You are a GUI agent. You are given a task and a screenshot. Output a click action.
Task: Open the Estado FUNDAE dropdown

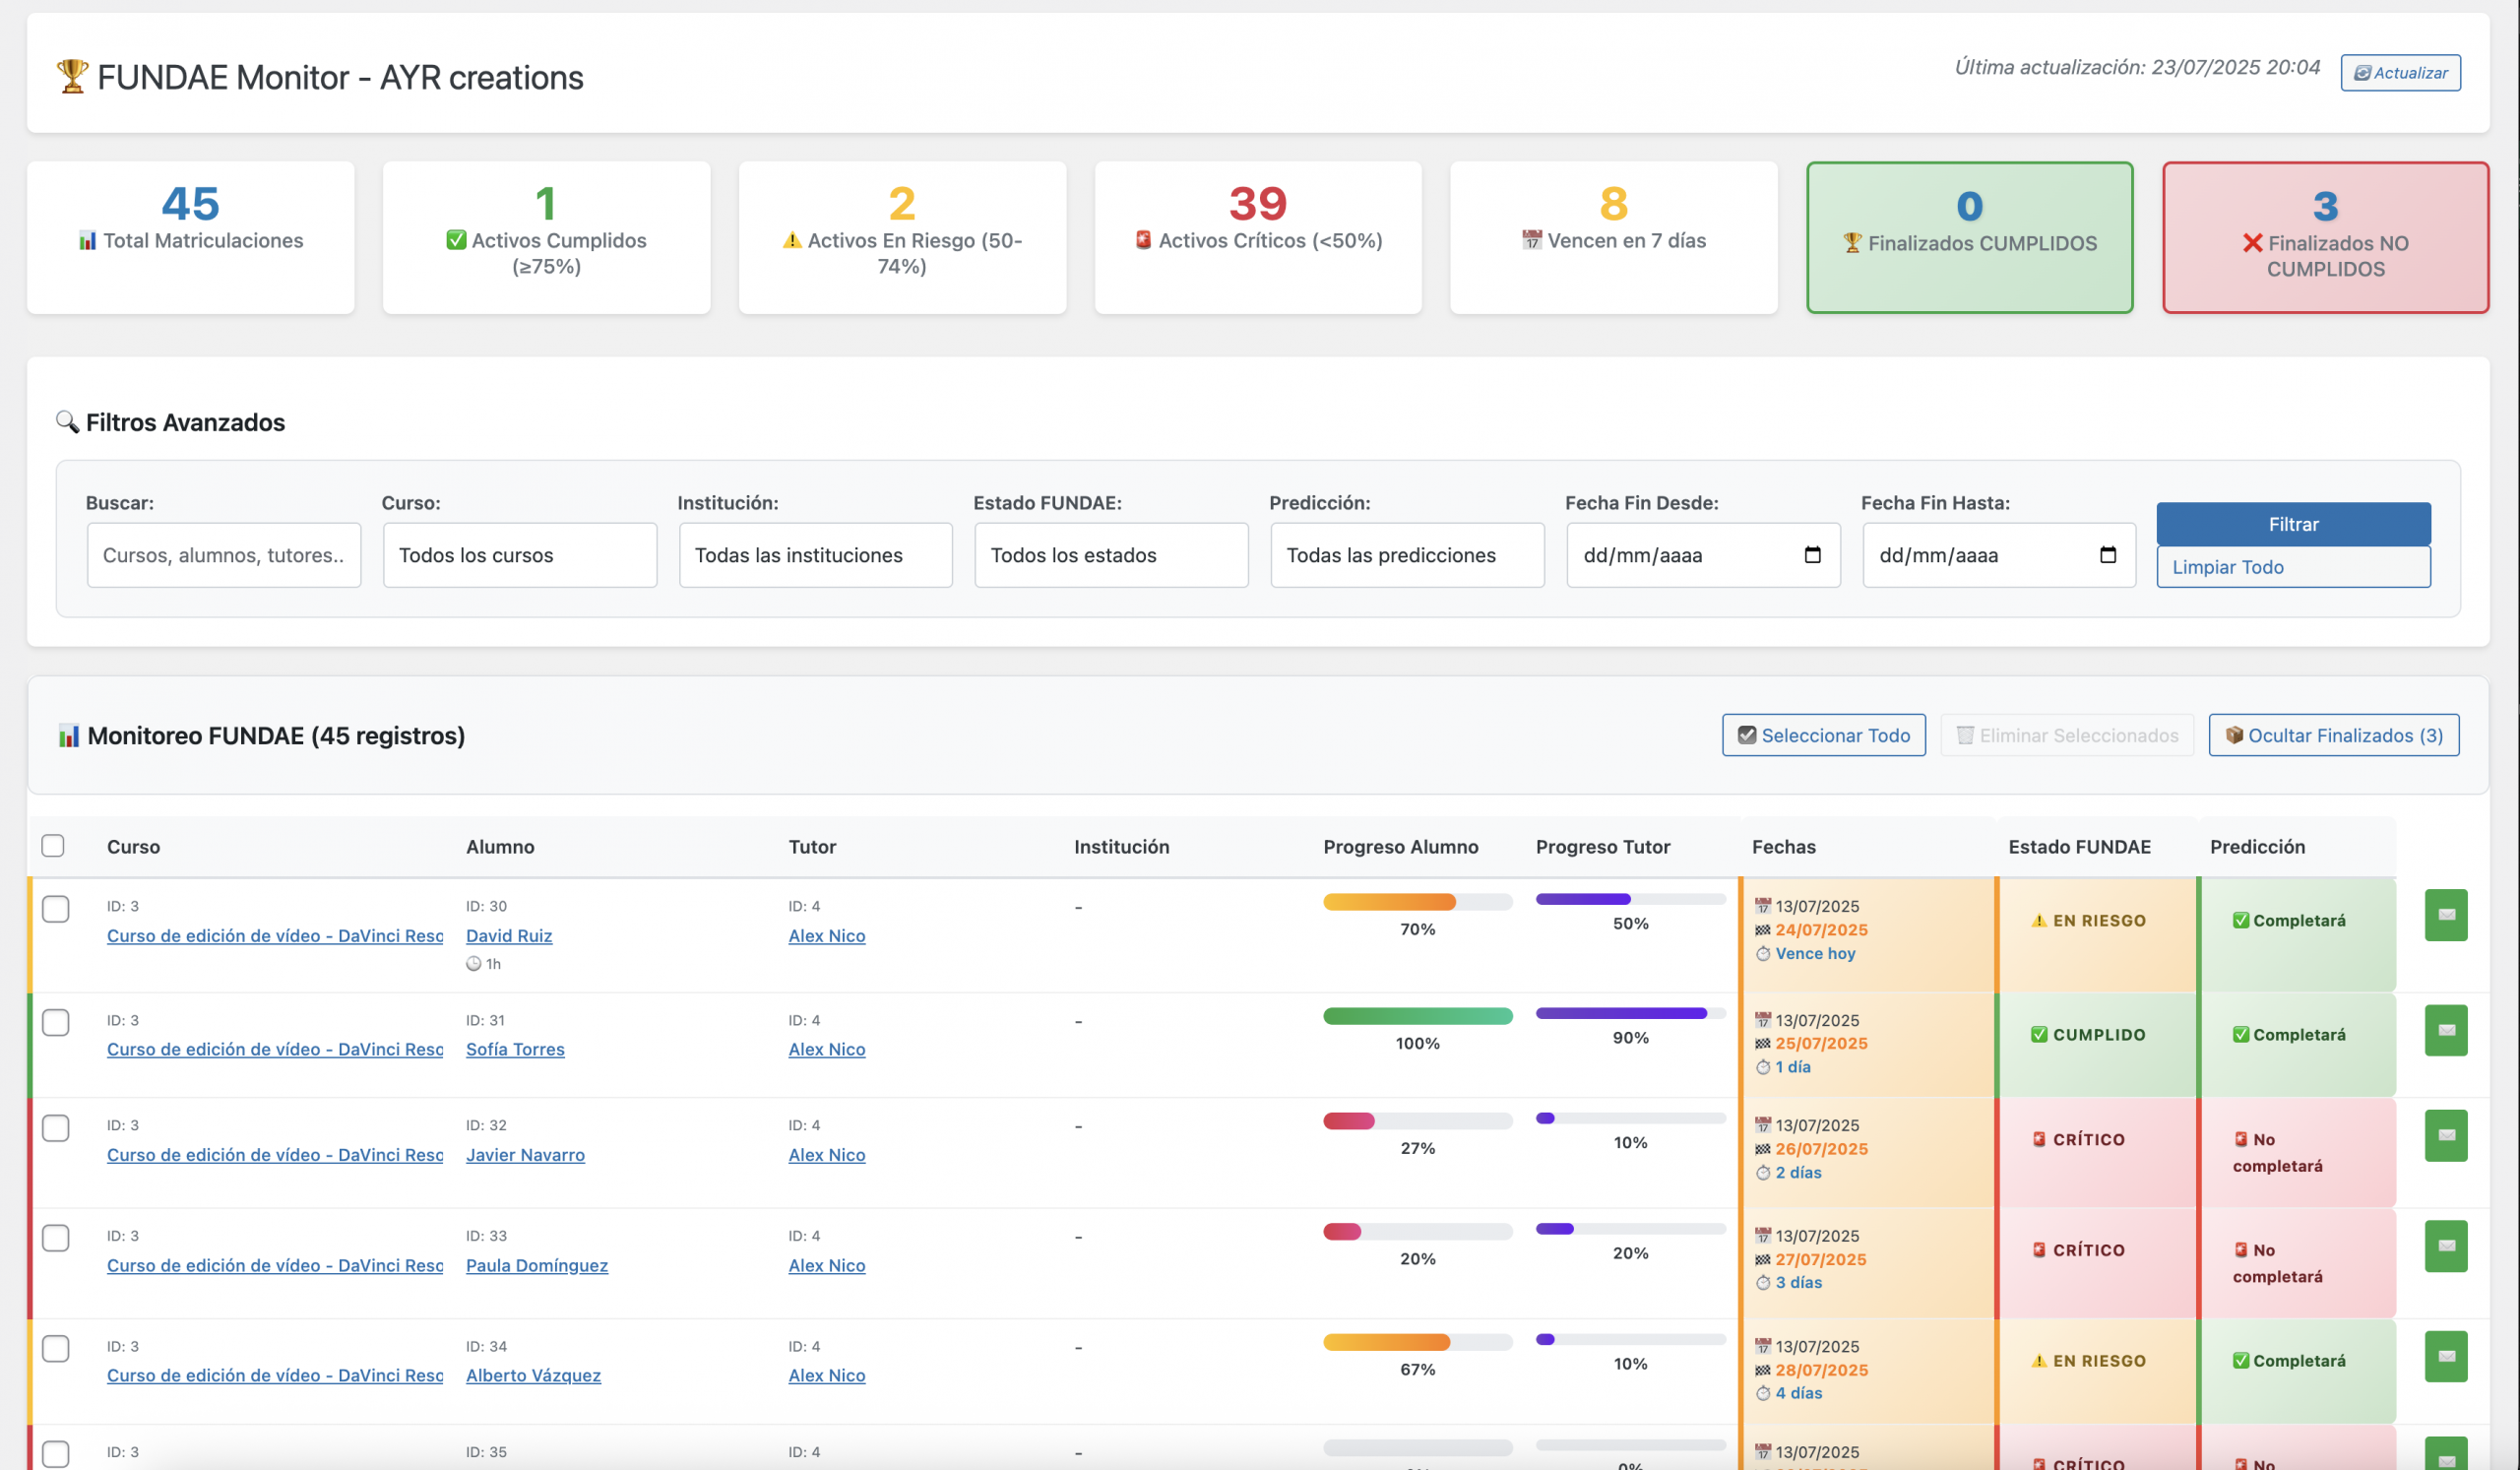point(1110,555)
